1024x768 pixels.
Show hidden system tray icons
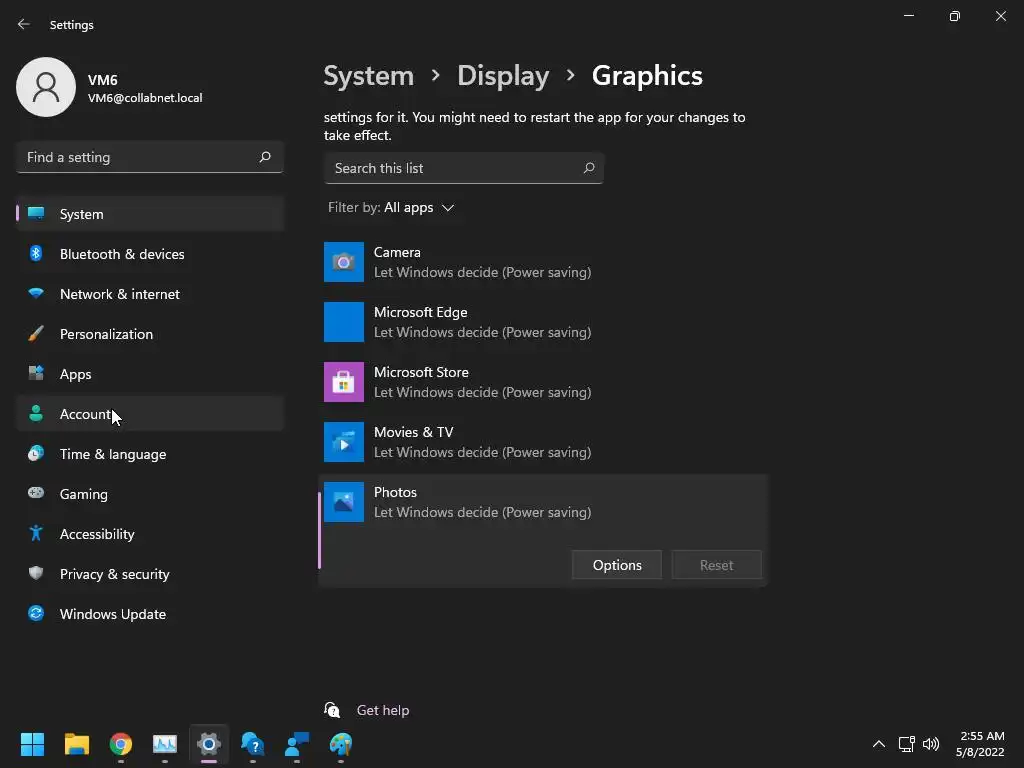coord(879,744)
